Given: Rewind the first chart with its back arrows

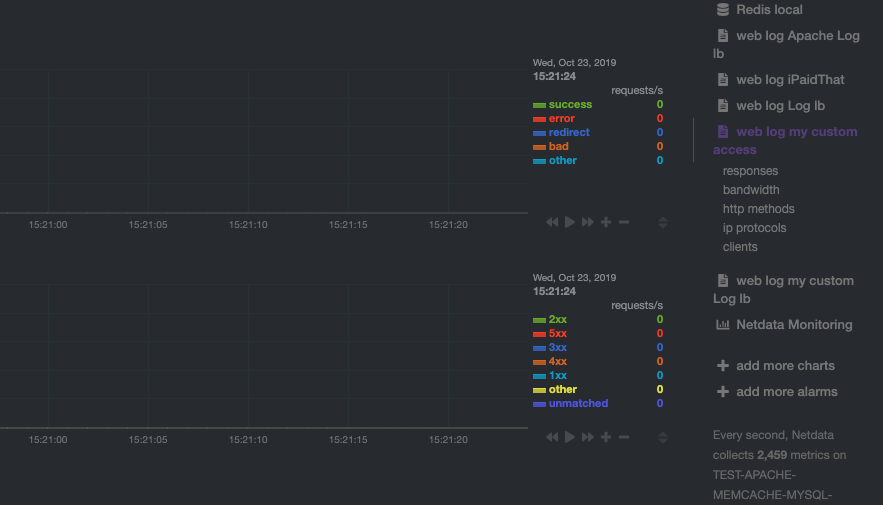Looking at the screenshot, I should [552, 222].
